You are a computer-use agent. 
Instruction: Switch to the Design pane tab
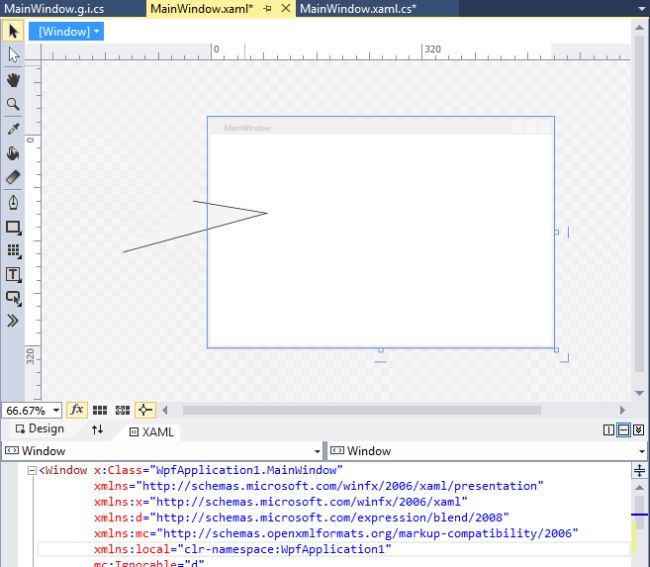pyautogui.click(x=40, y=429)
